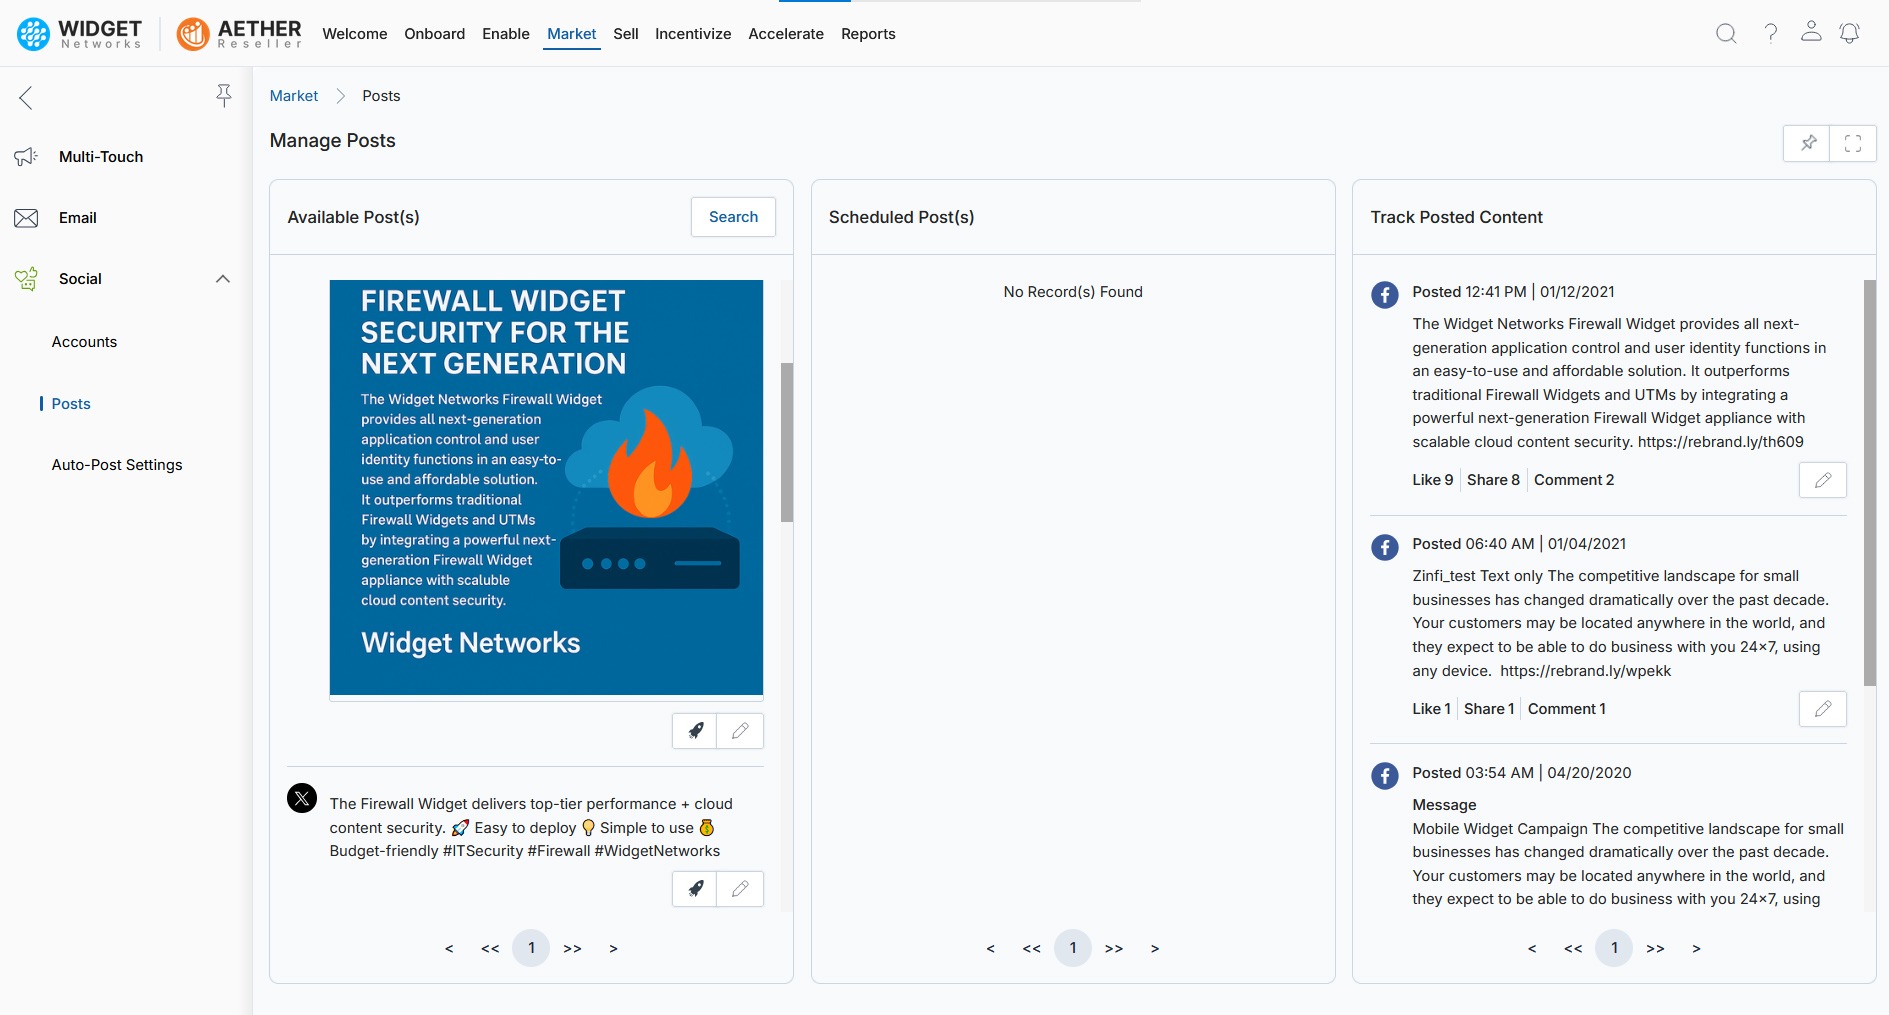Go to previous pages in Track Posted Content
1889x1015 pixels.
pyautogui.click(x=1573, y=948)
